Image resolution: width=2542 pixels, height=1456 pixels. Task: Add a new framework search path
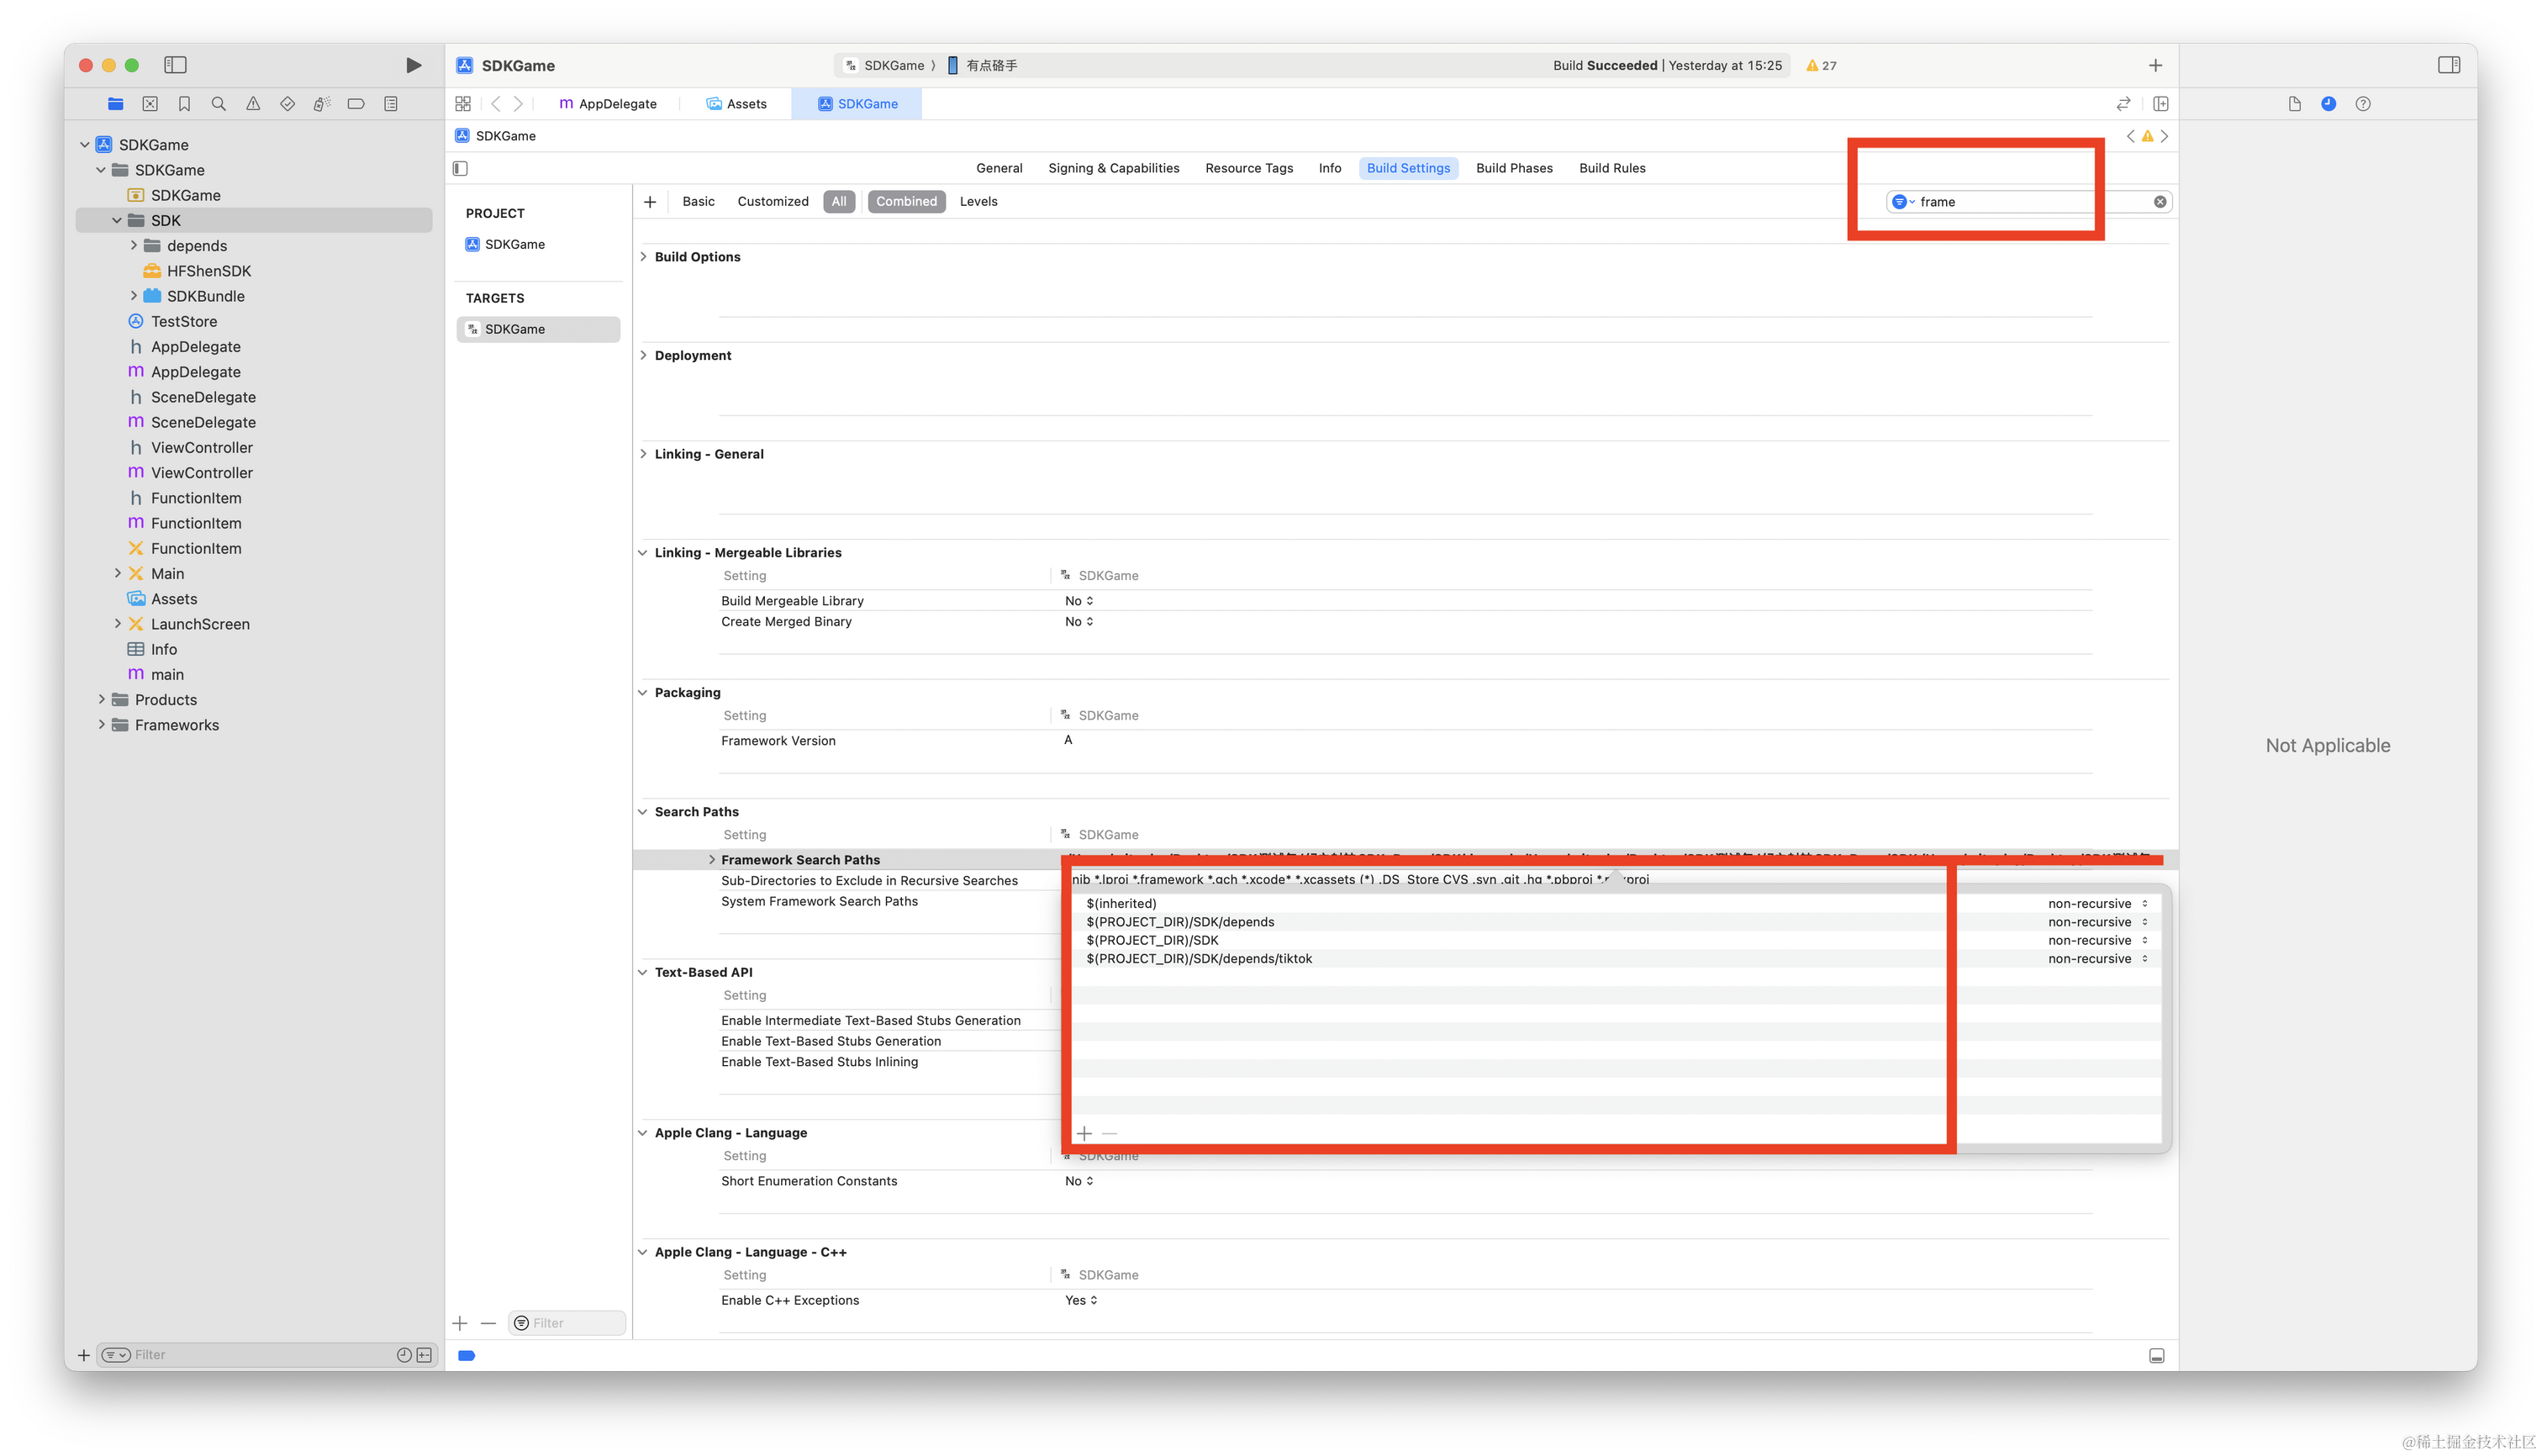pyautogui.click(x=1084, y=1133)
